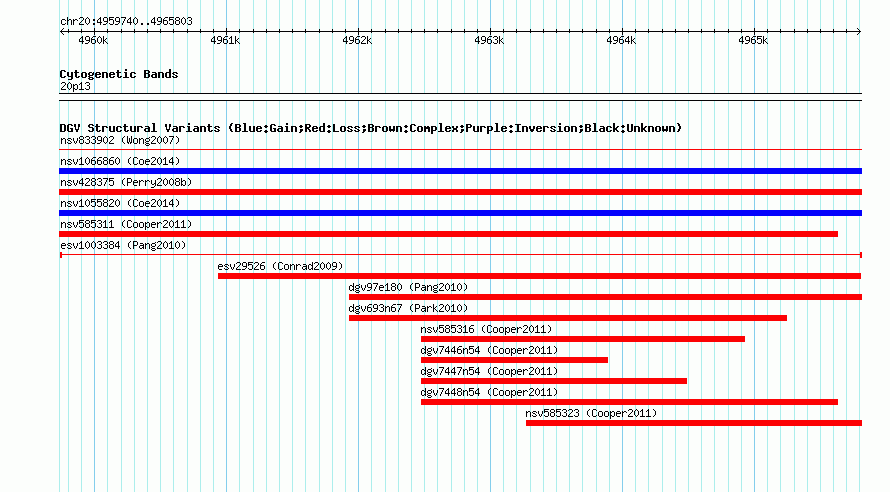Screen dimensions: 890x492
Task: Click the 4961k ruler label
Action: point(225,40)
